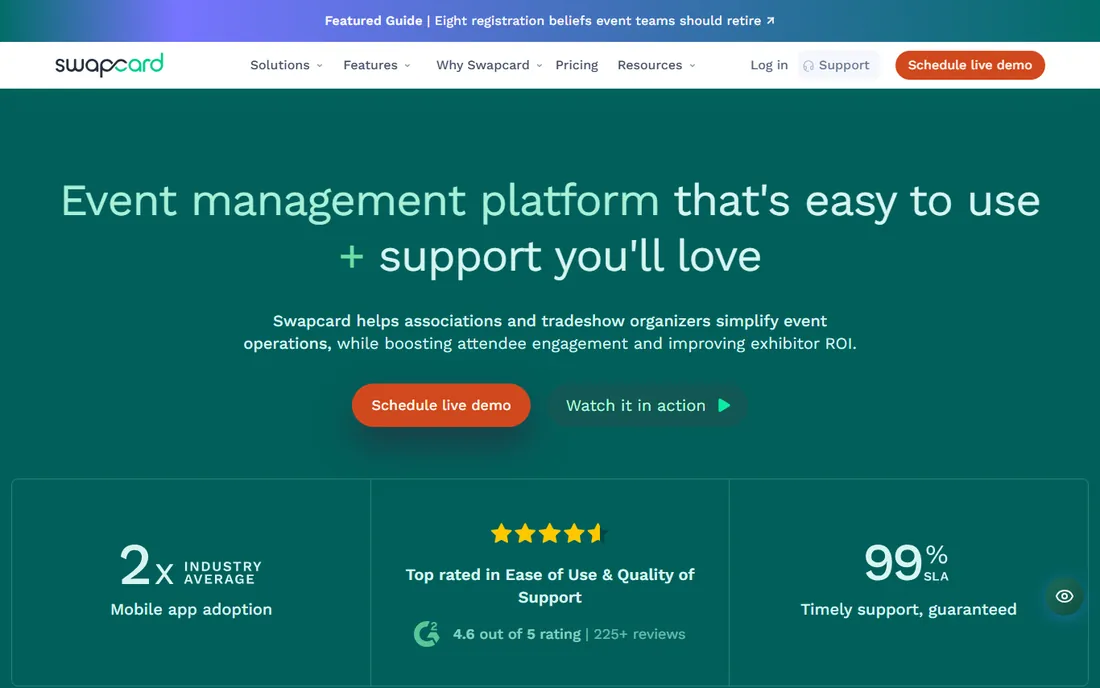Click the five-star rating graphic
Screen dimensions: 1100x688
[547, 534]
